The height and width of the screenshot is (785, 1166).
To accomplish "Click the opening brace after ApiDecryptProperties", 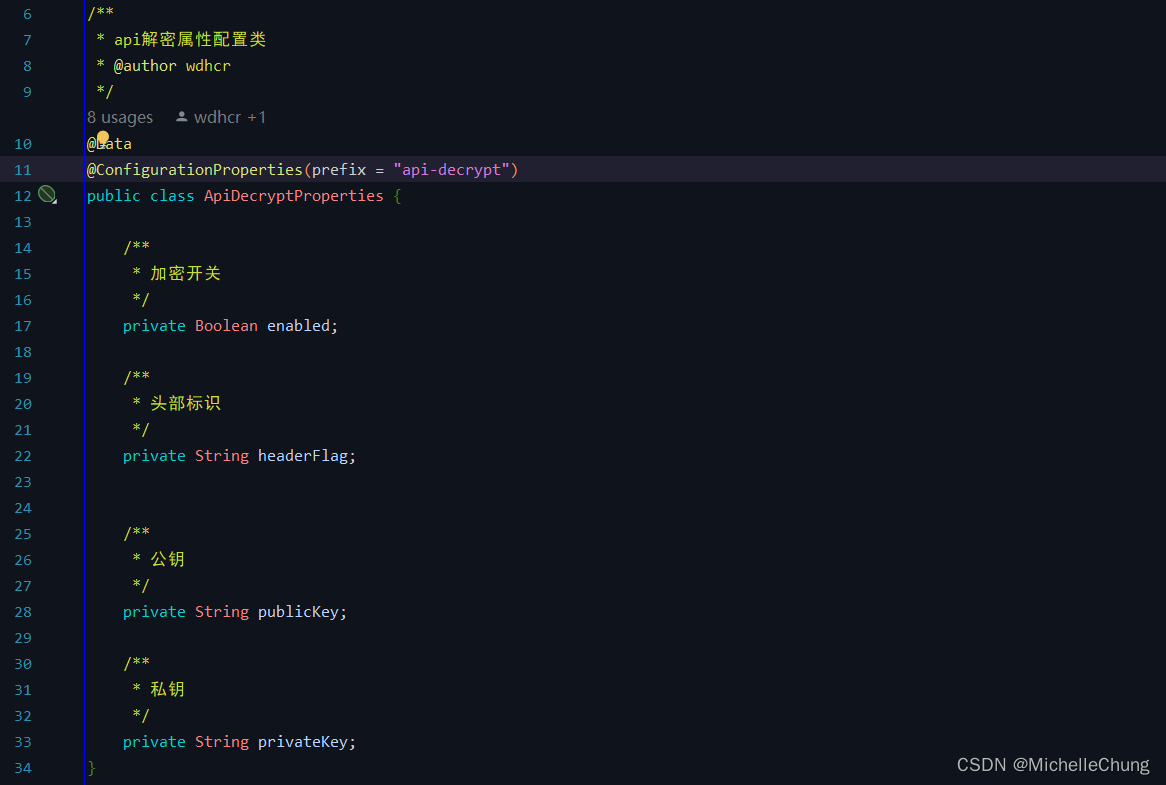I will [397, 196].
